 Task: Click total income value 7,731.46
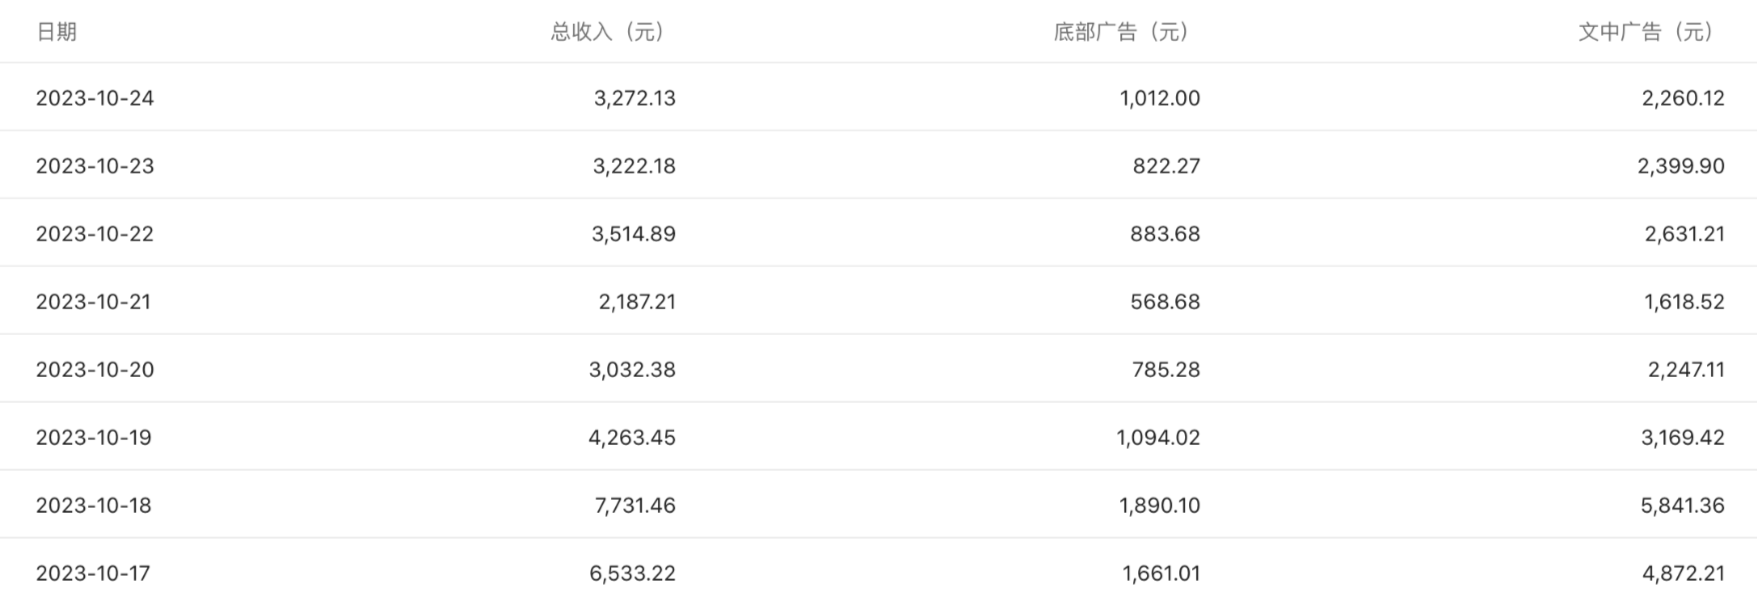[x=635, y=506]
